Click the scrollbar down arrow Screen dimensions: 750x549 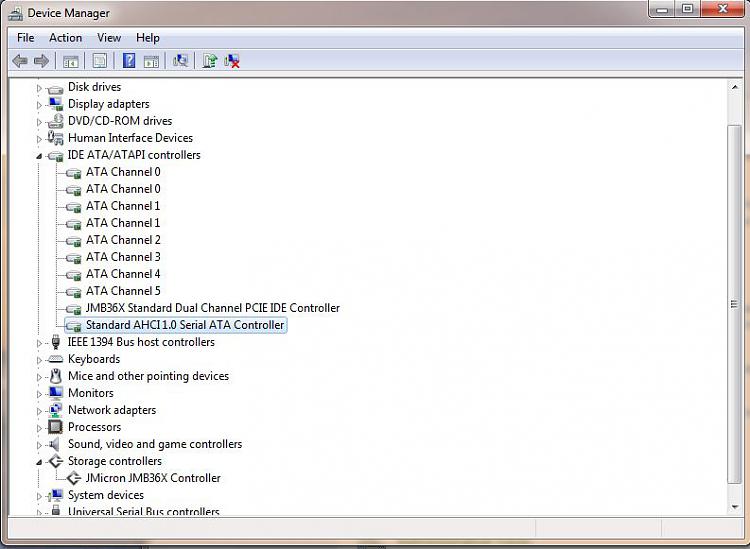(734, 507)
